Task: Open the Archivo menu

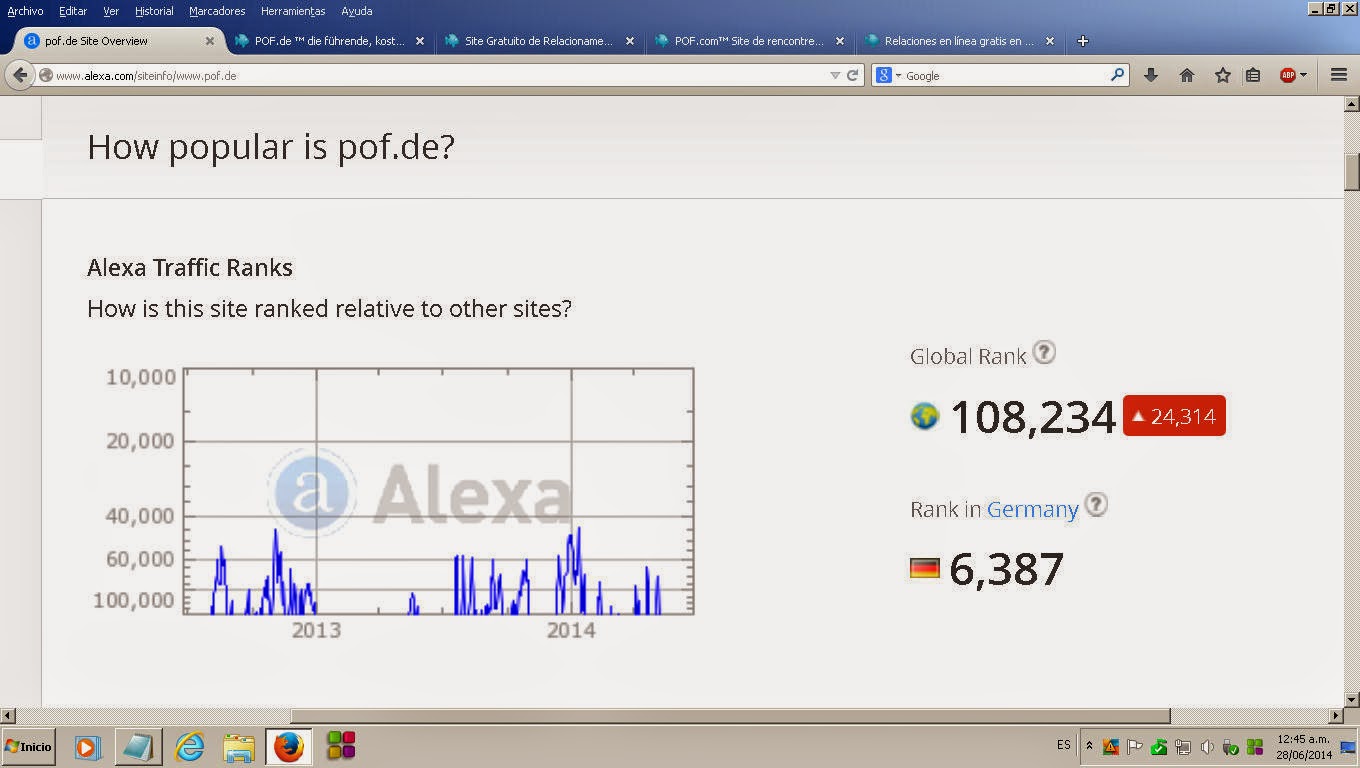Action: tap(25, 11)
